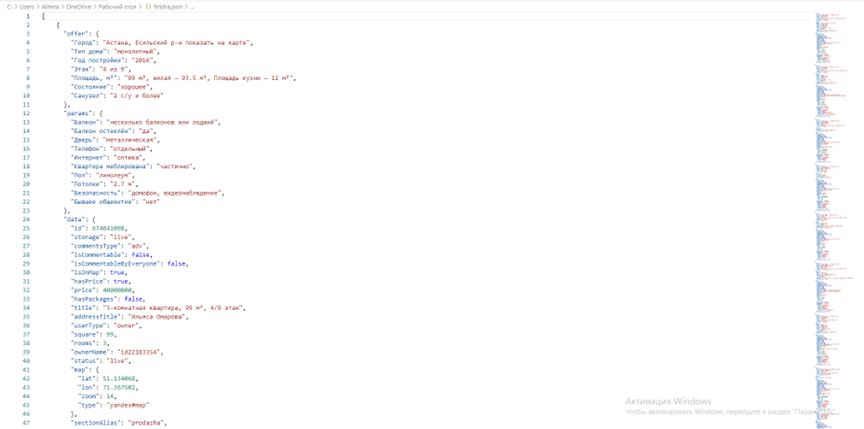
Task: Click the lat value 51.134068
Action: [x=117, y=379]
